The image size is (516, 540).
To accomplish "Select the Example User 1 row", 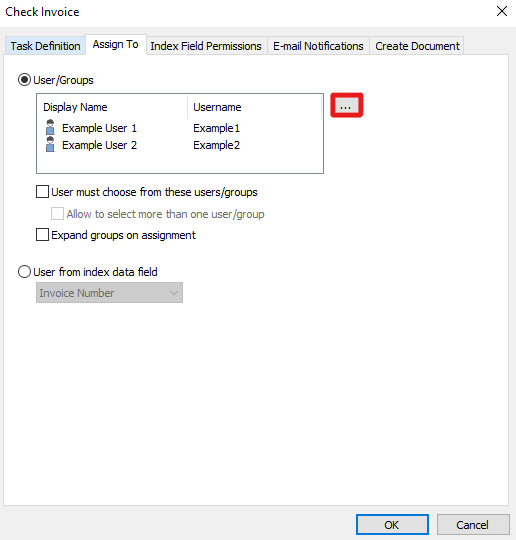I will [x=180, y=128].
